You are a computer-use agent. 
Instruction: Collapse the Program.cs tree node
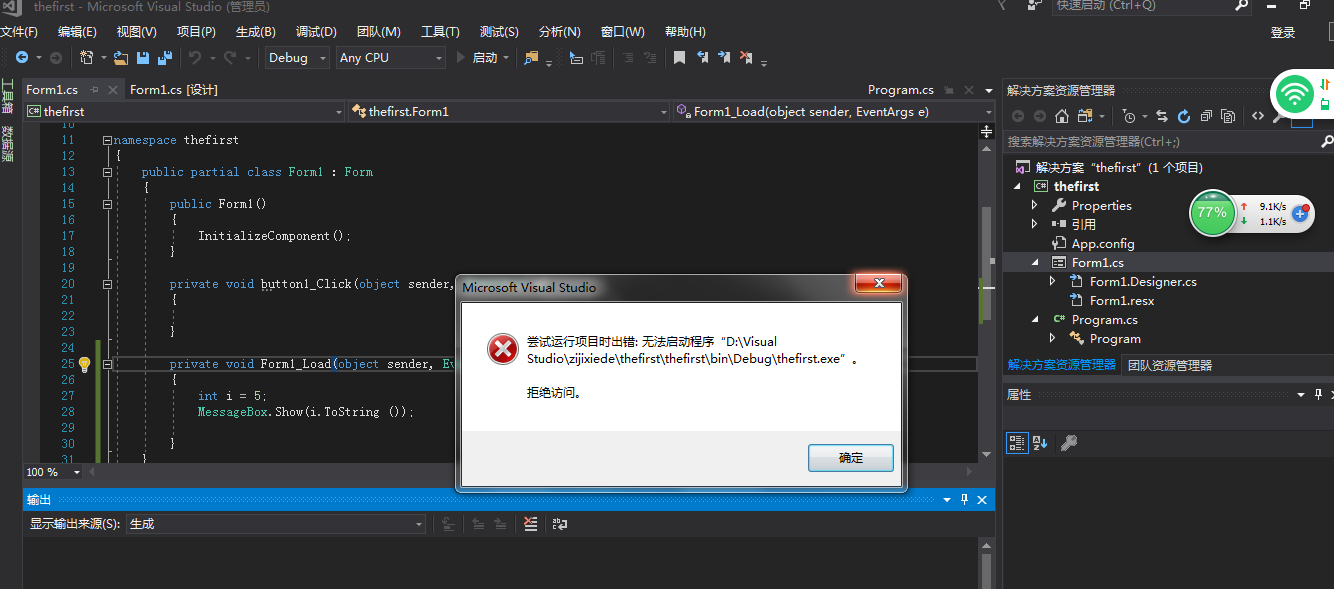(x=1036, y=320)
